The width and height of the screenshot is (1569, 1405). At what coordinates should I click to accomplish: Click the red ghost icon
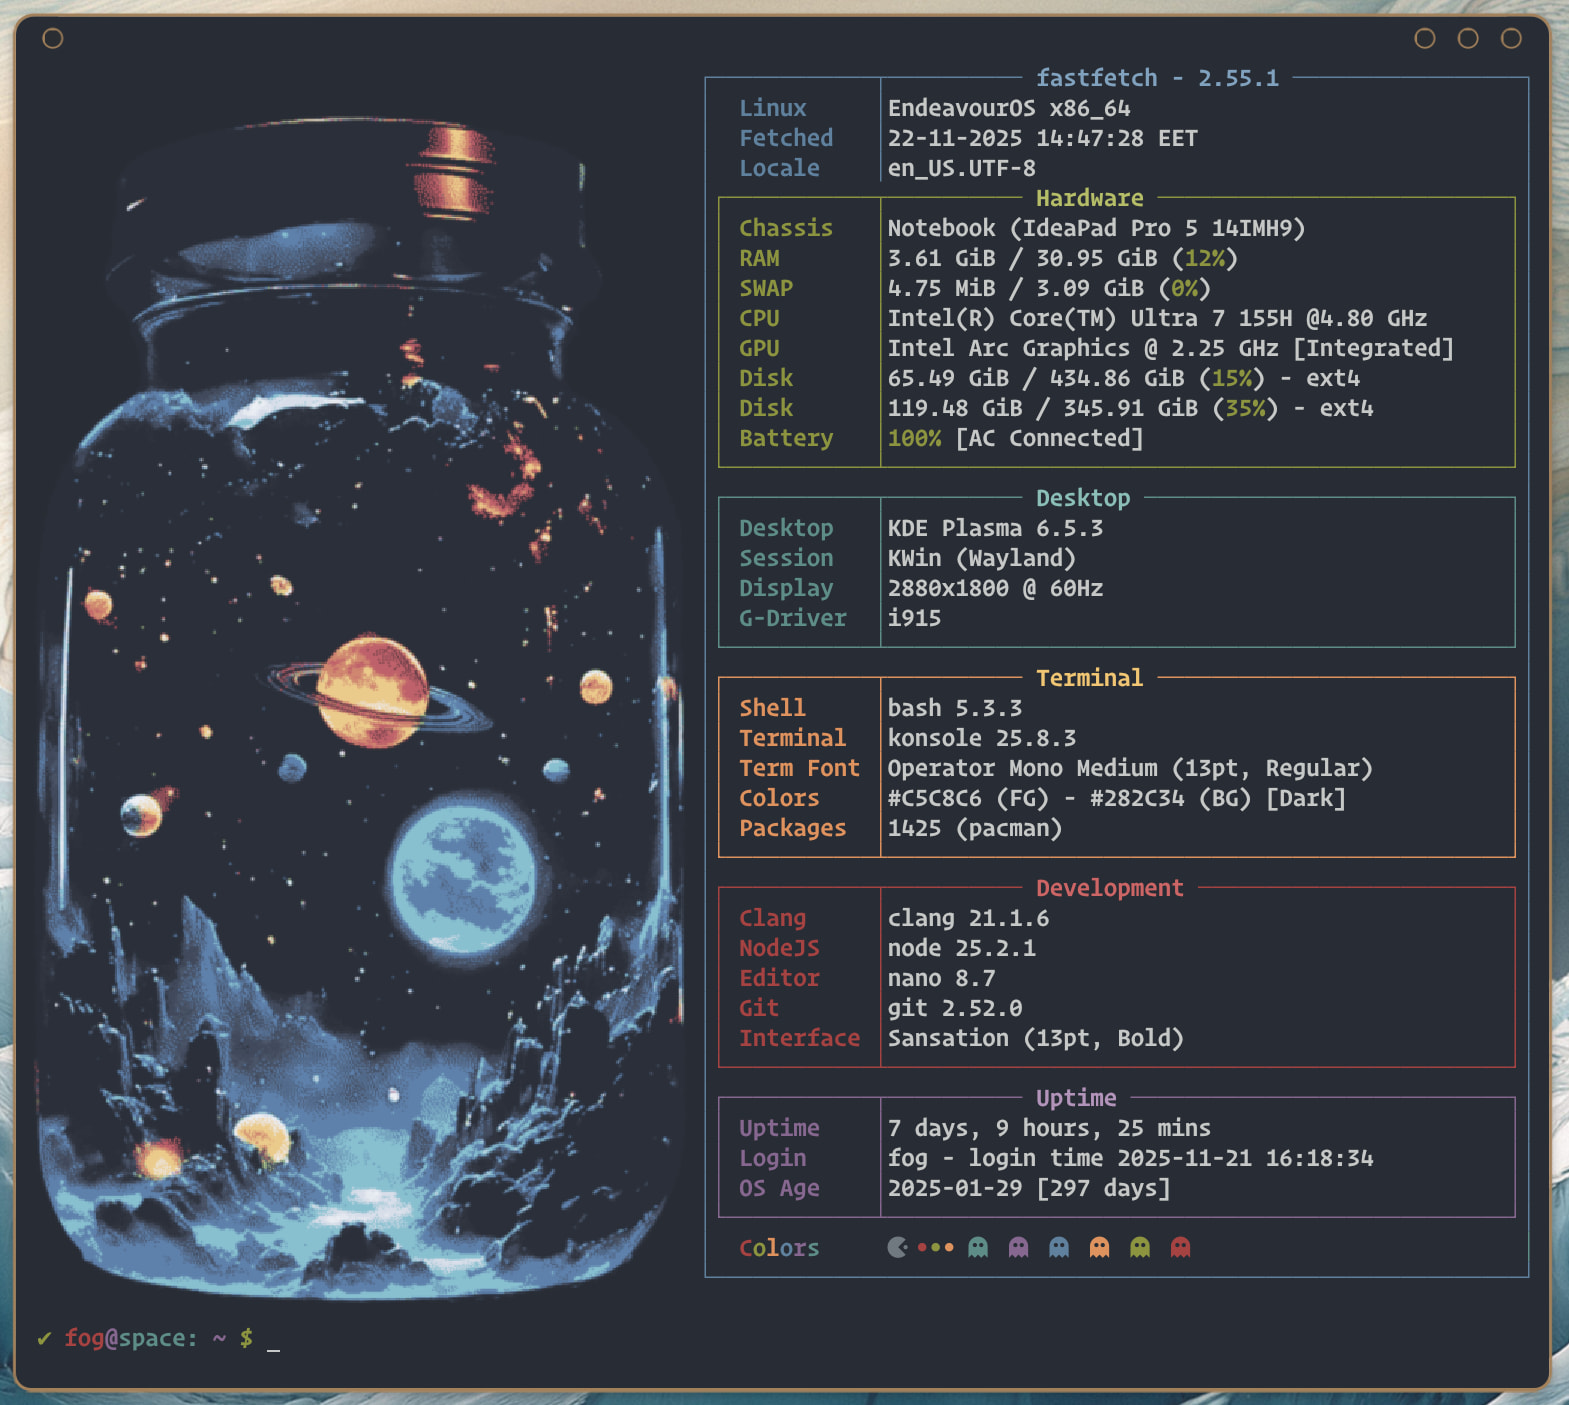coord(1180,1247)
